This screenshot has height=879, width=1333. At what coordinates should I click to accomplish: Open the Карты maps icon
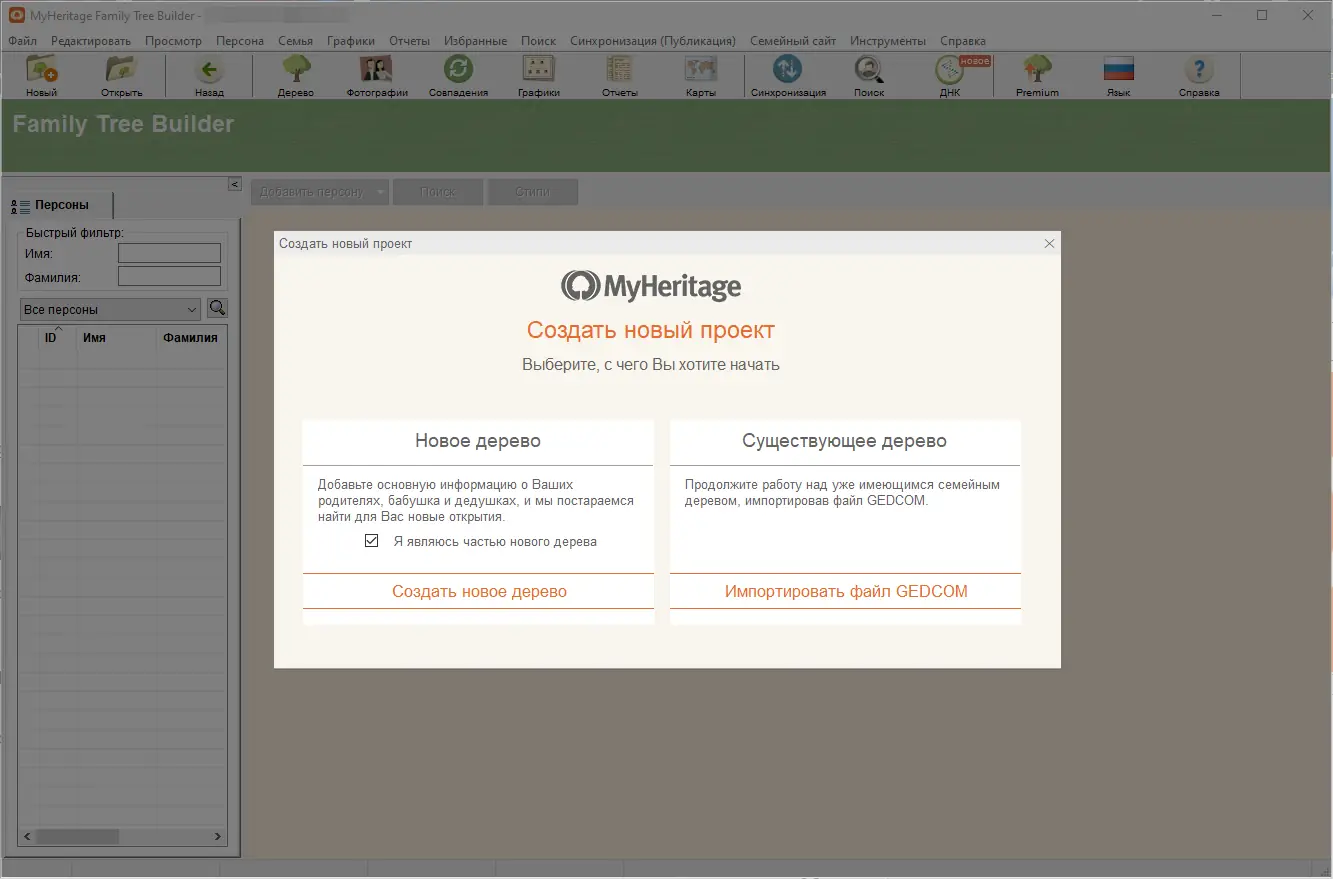point(700,76)
